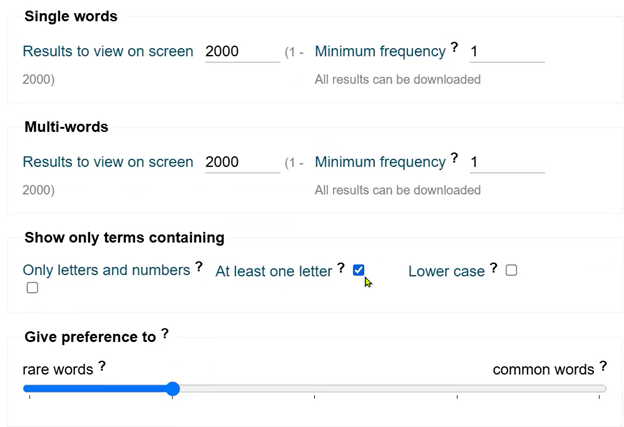Click help icon beside Lower case
This screenshot has height=427, width=624.
tap(493, 267)
